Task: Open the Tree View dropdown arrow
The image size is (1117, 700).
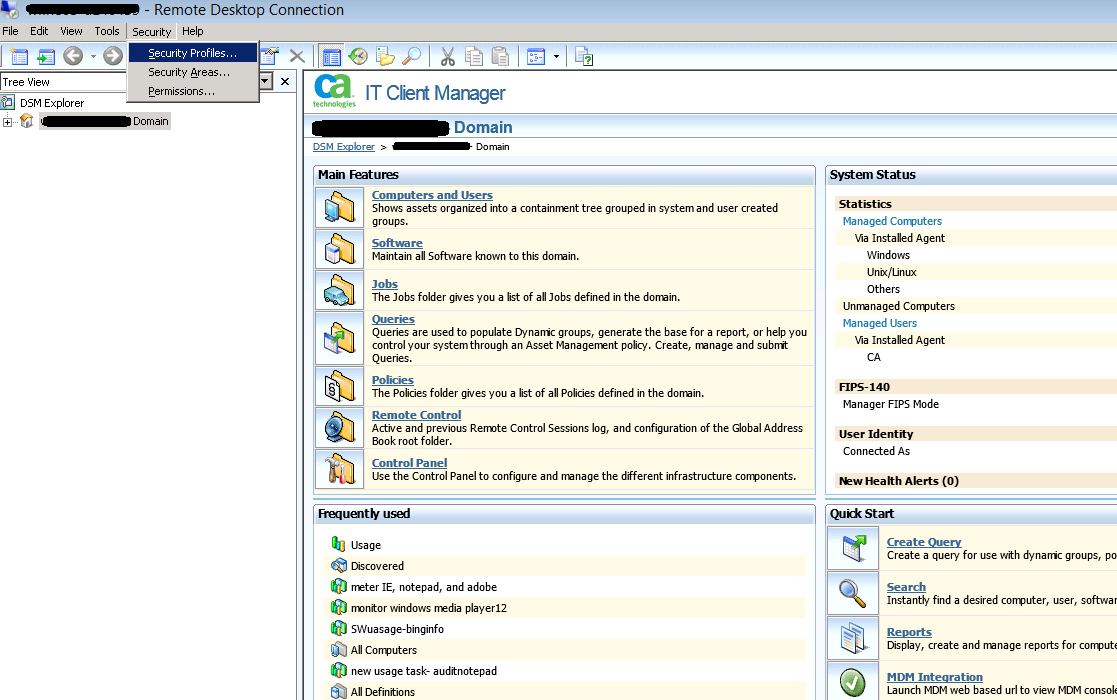Action: (x=265, y=82)
